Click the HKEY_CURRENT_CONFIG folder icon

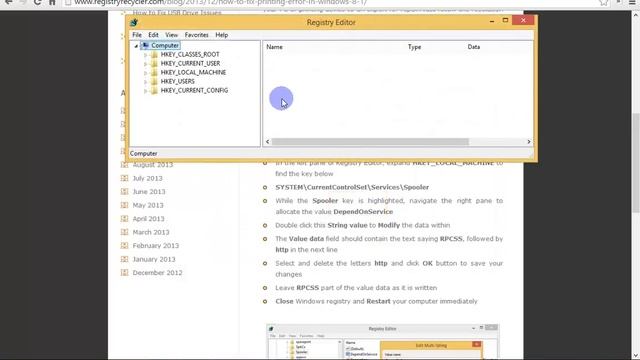[154, 90]
